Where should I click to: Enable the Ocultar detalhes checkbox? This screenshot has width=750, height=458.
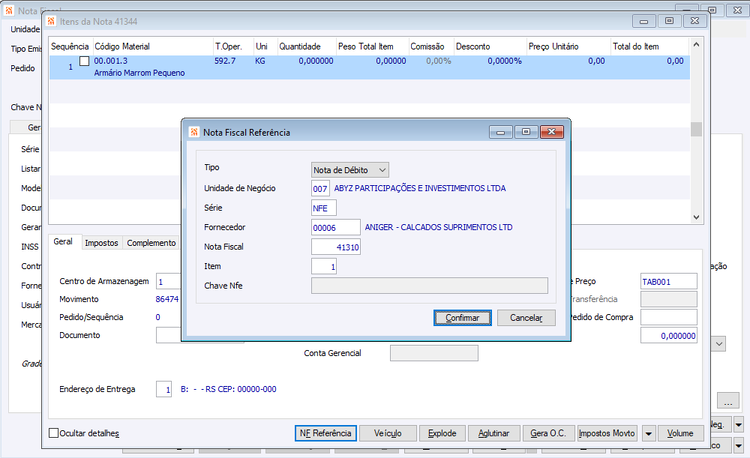pyautogui.click(x=54, y=433)
